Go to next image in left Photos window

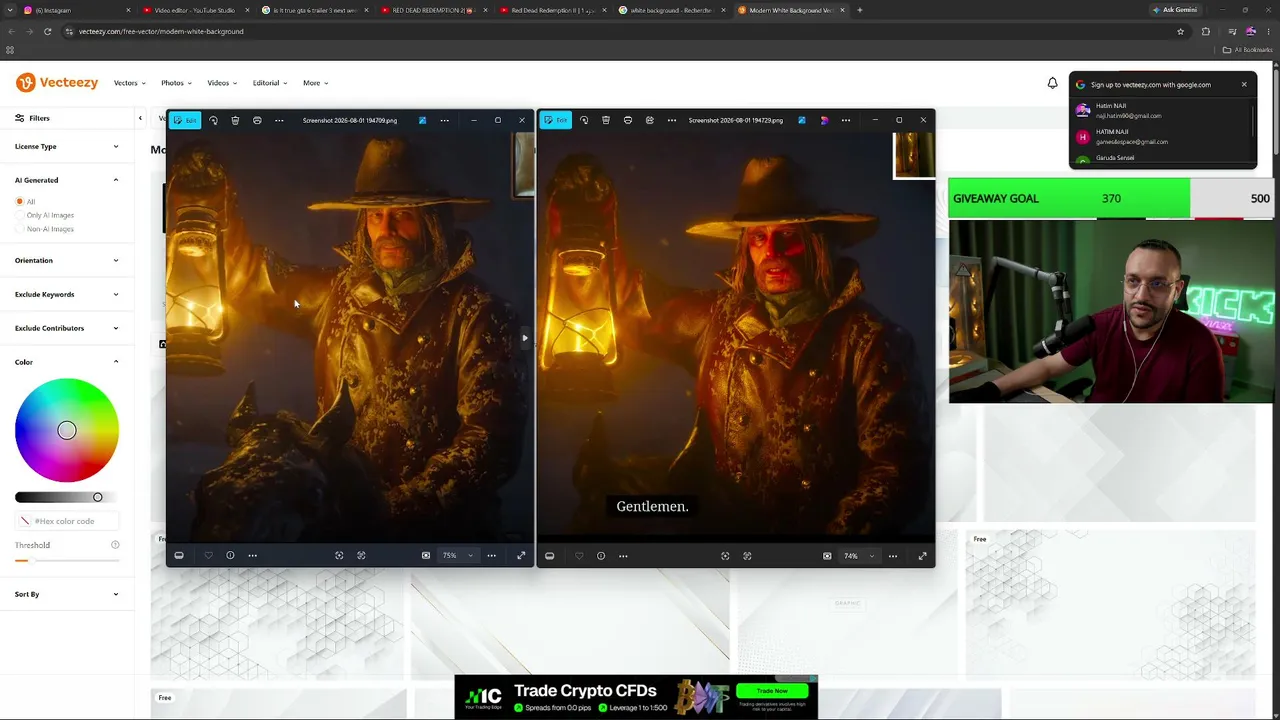[x=525, y=338]
